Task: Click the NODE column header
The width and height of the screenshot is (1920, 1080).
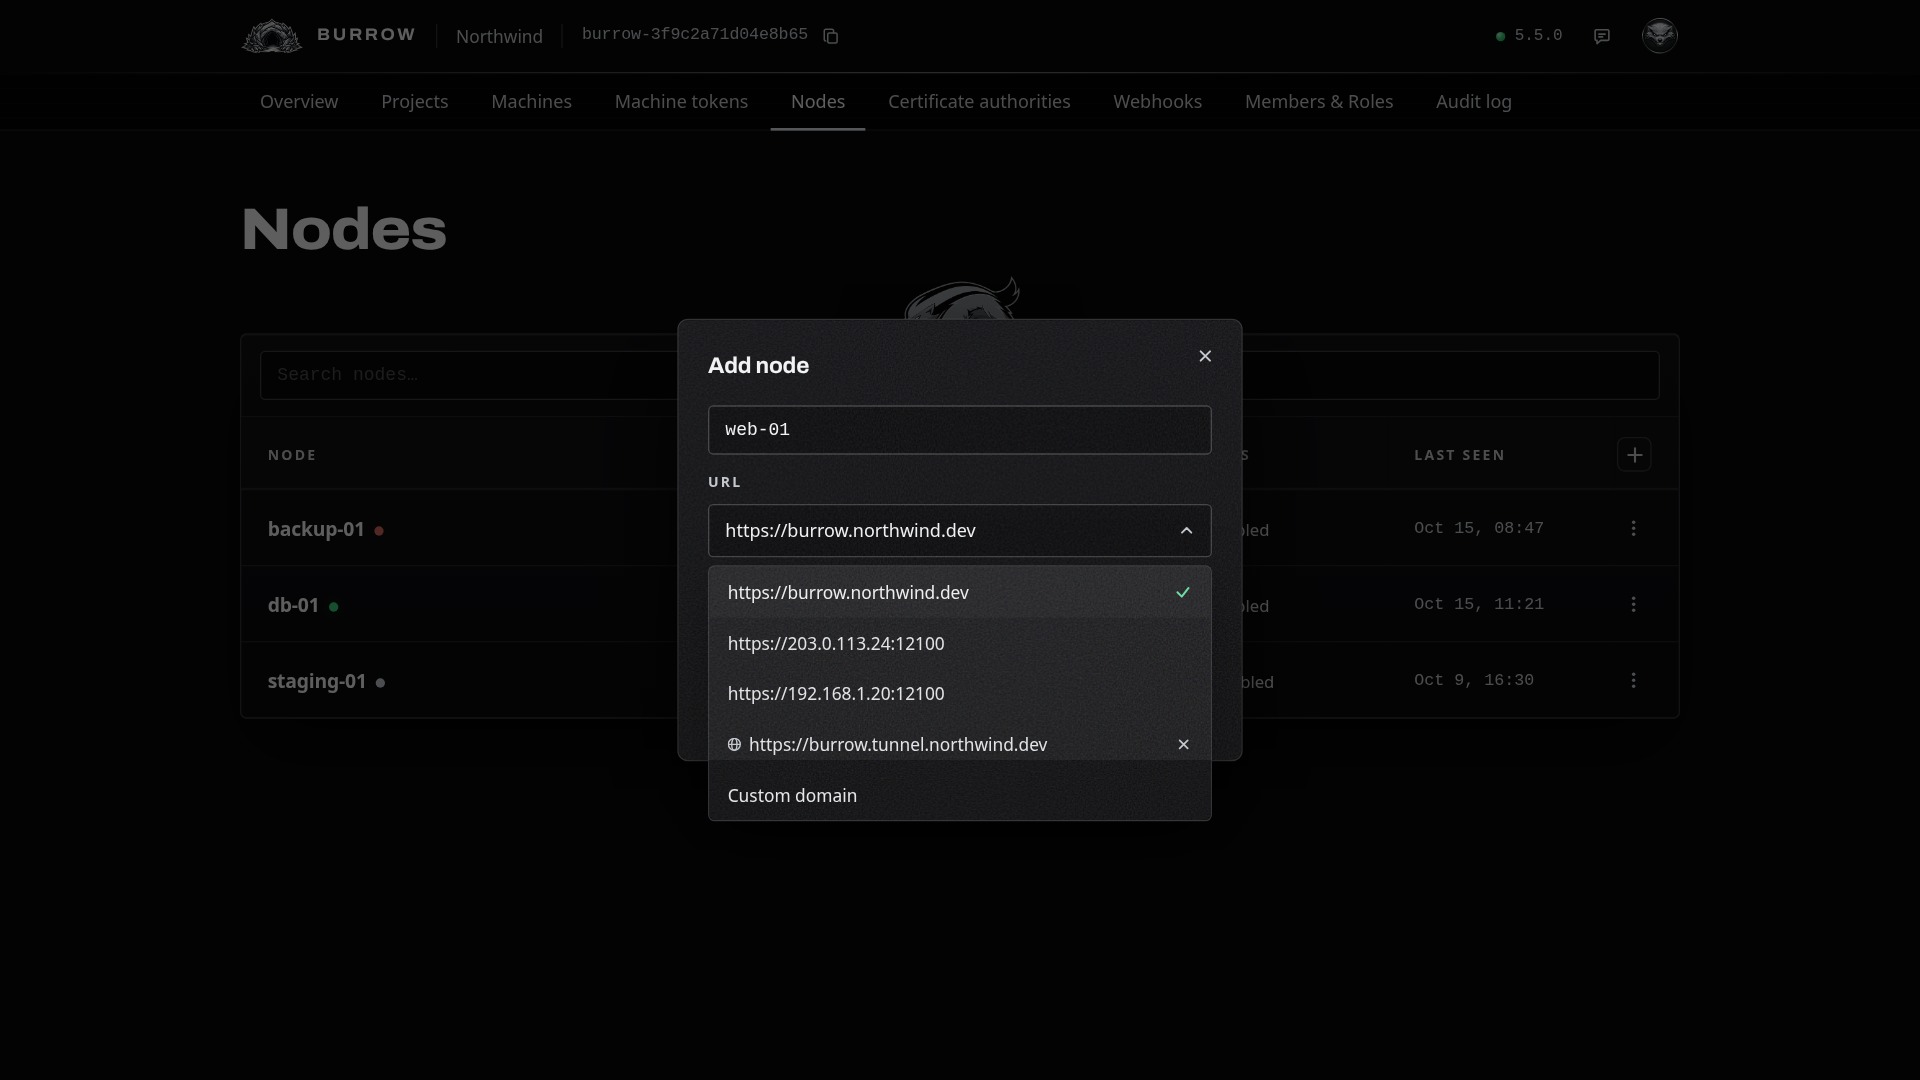Action: pyautogui.click(x=292, y=455)
